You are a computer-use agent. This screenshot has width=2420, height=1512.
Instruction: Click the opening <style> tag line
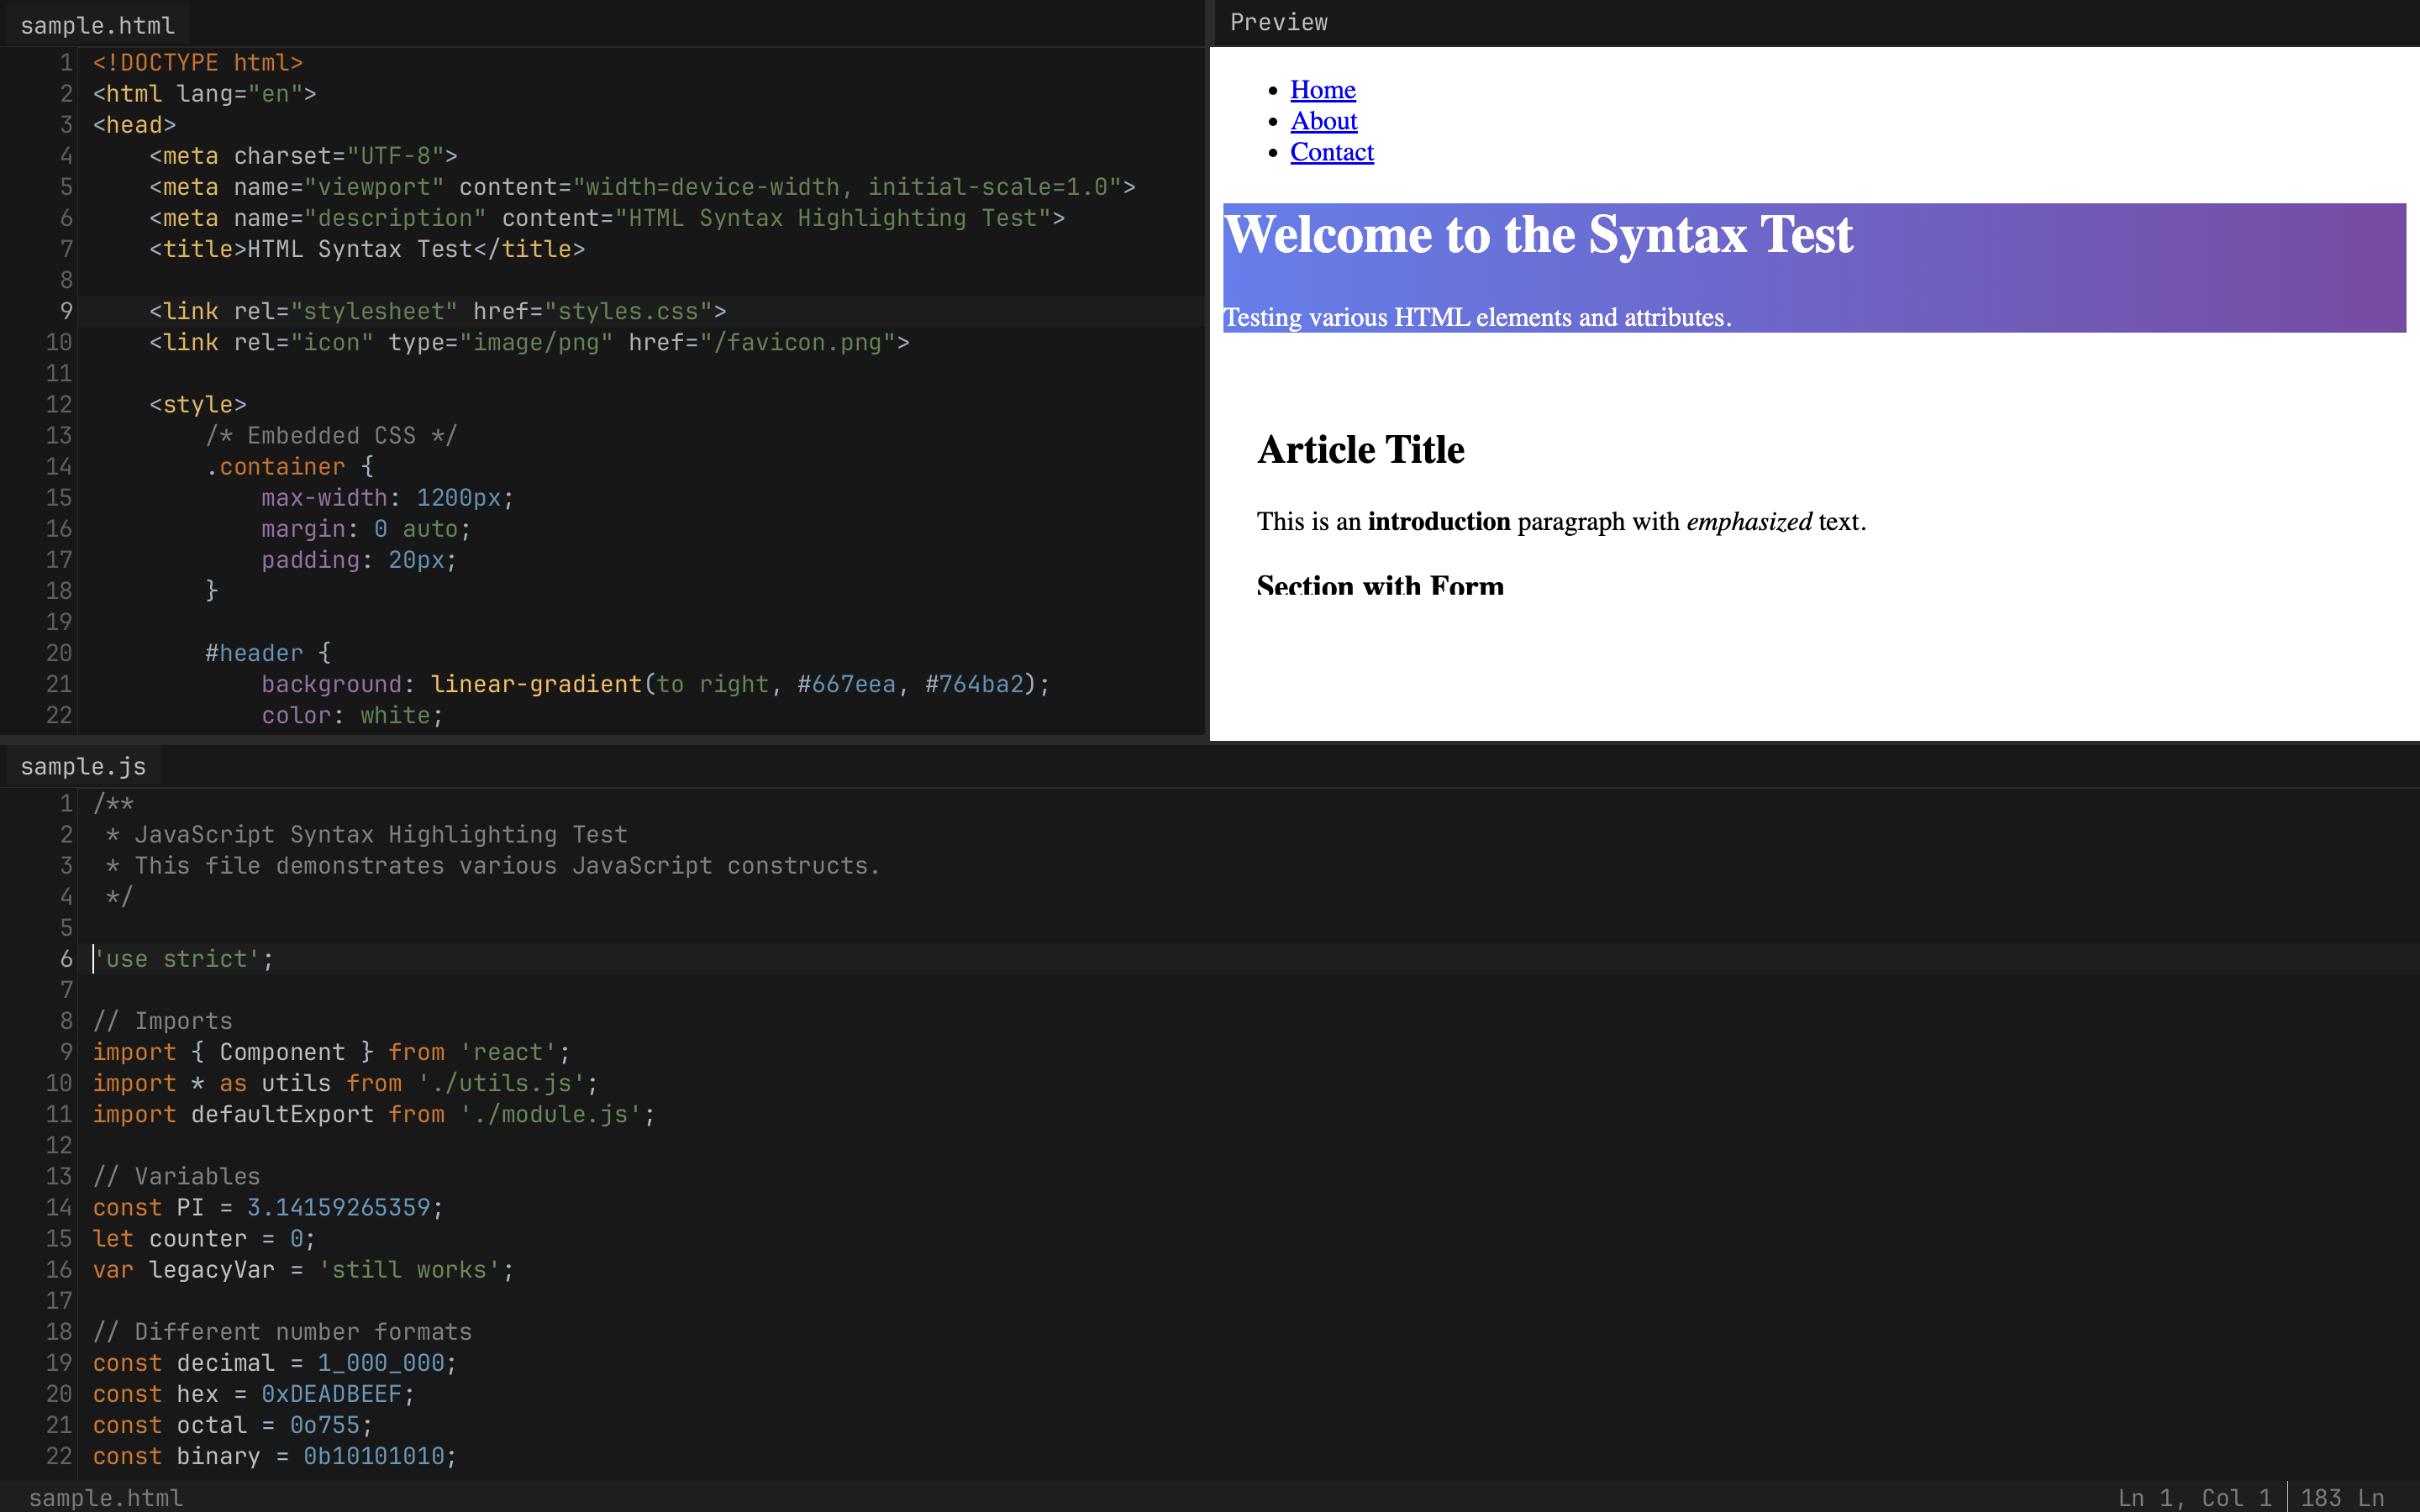click(197, 404)
